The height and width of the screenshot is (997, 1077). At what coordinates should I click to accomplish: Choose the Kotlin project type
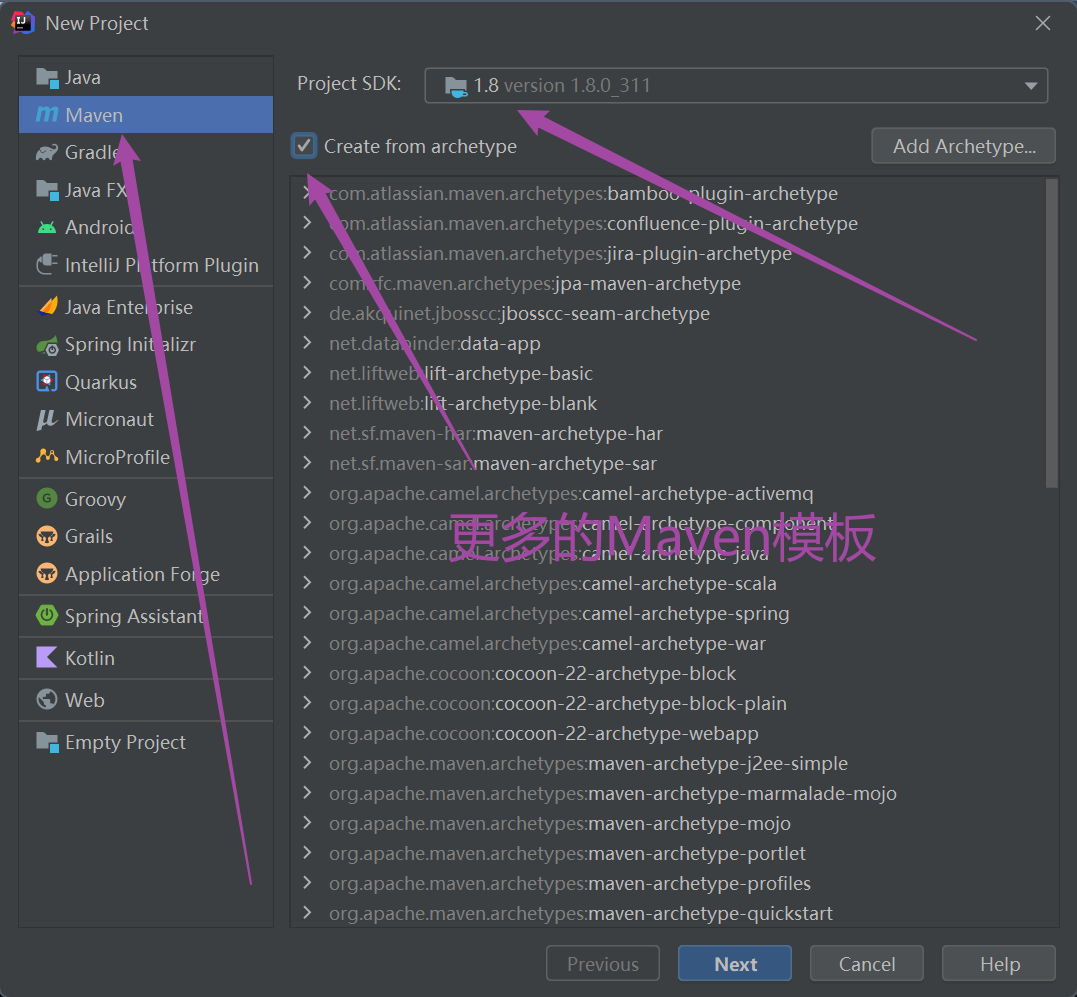pyautogui.click(x=146, y=658)
